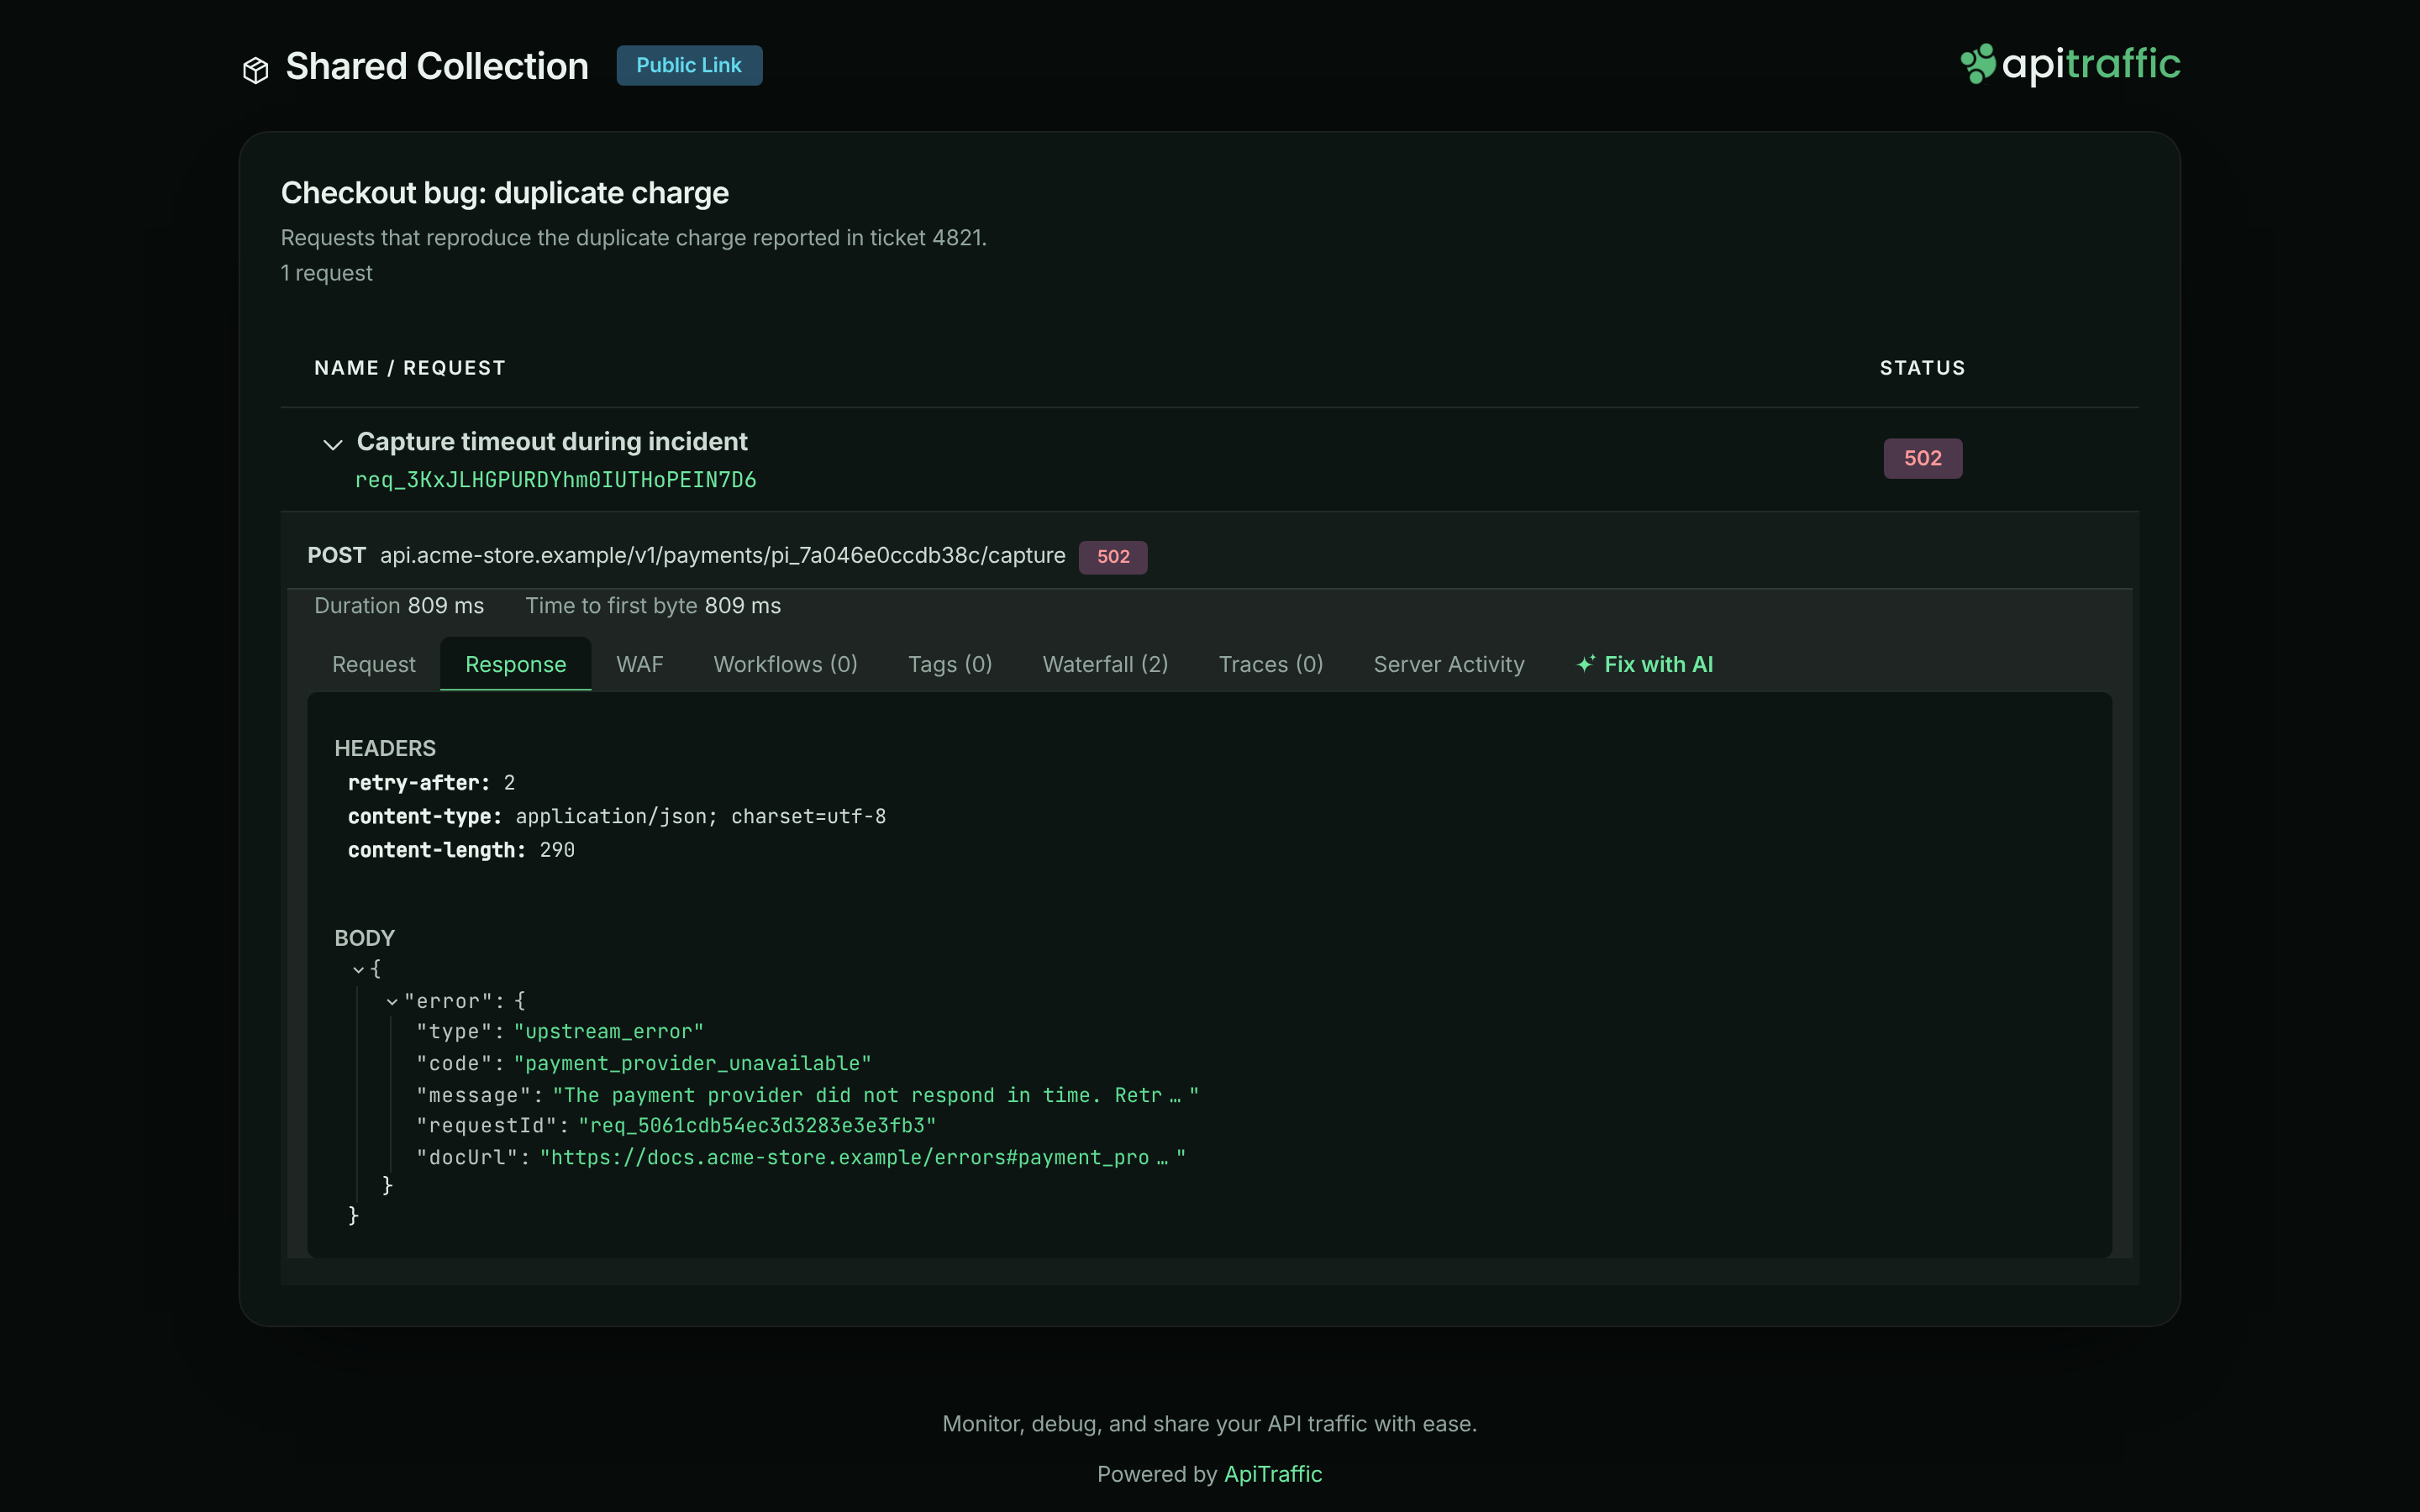Screen dimensions: 2420x1512
Task: Click the 502 status badge in the STATUS column
Action: tap(1922, 458)
